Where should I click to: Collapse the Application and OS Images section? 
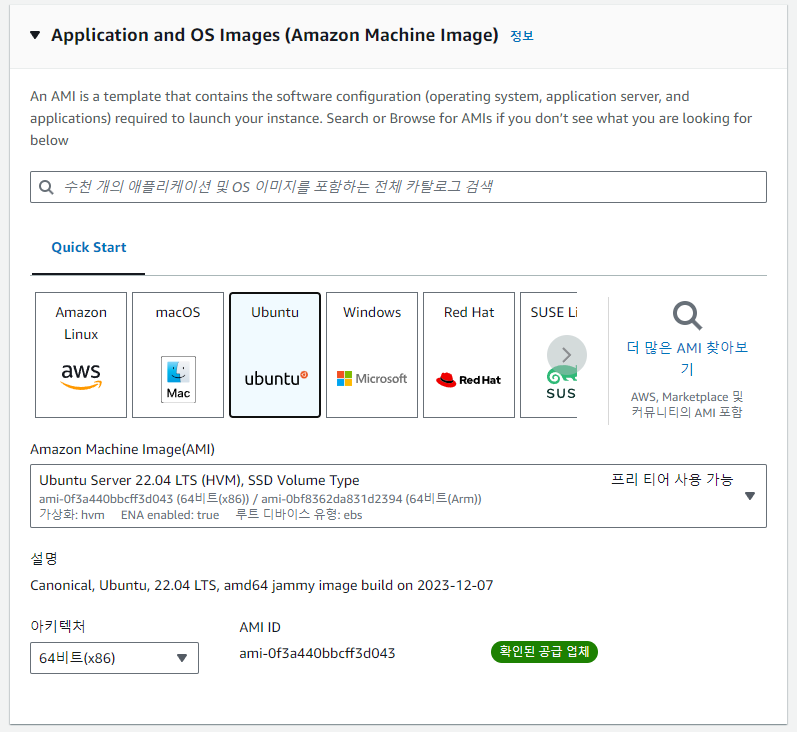click(x=35, y=35)
